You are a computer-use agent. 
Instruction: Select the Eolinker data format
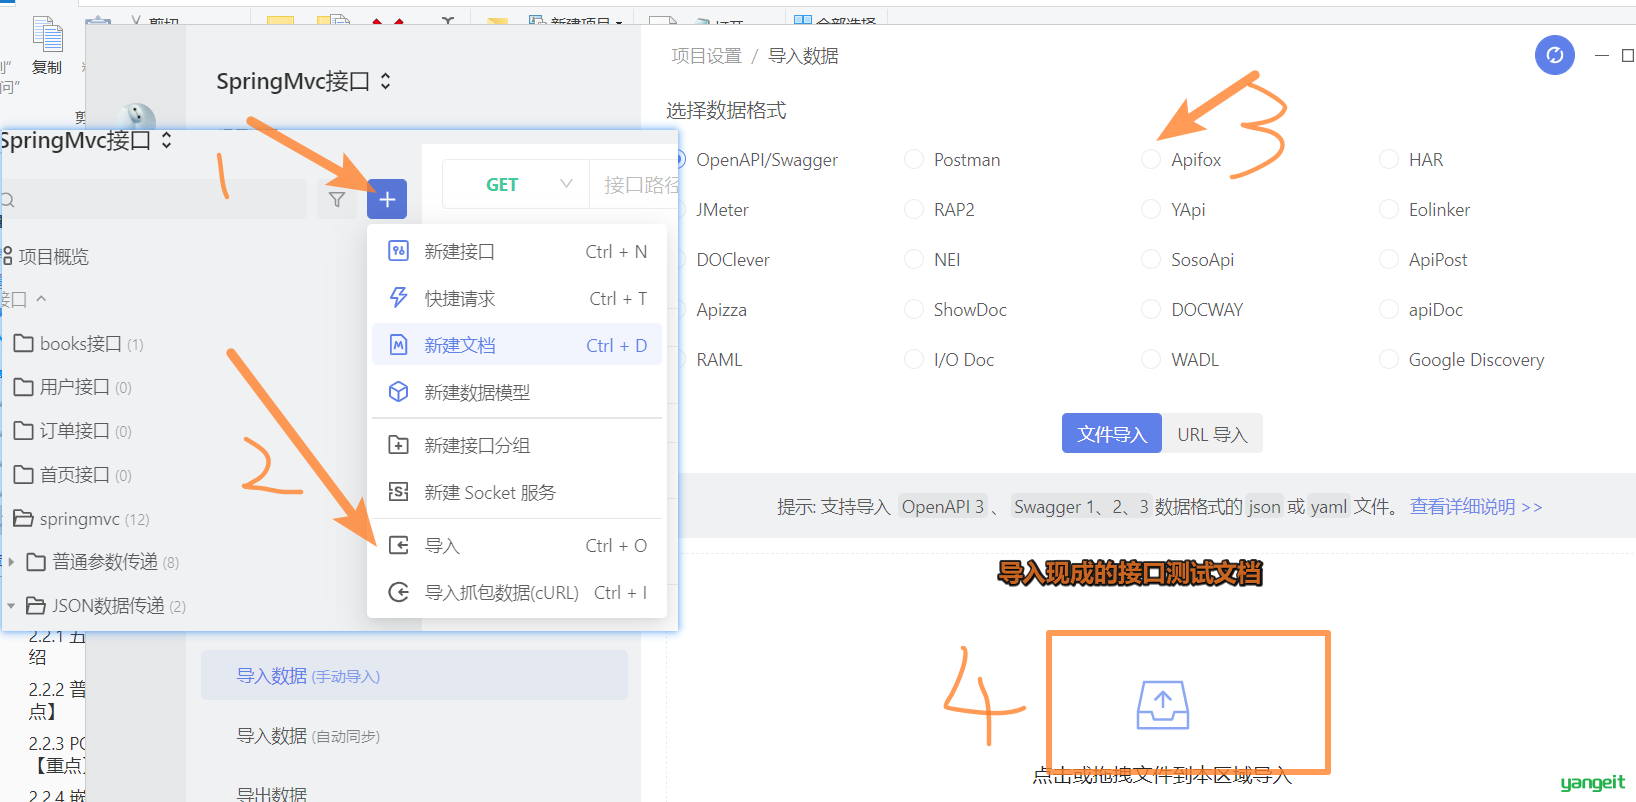click(x=1425, y=210)
